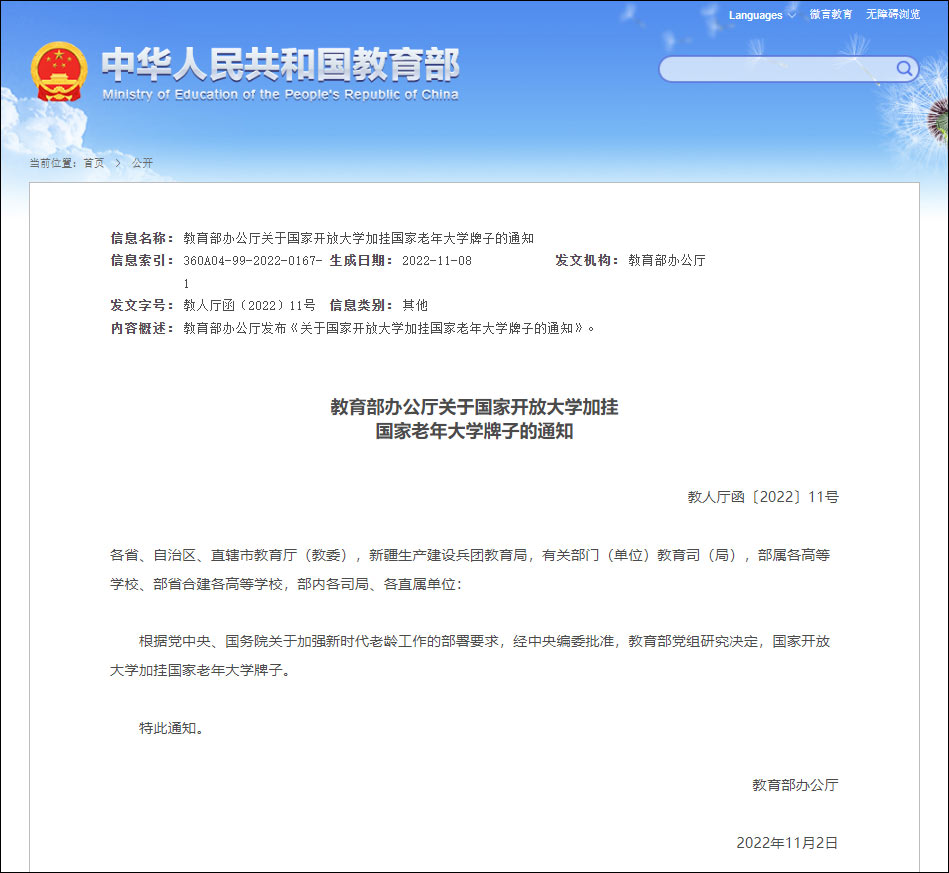Click the paragraph starting 根据党中央
This screenshot has width=949, height=873.
(470, 656)
